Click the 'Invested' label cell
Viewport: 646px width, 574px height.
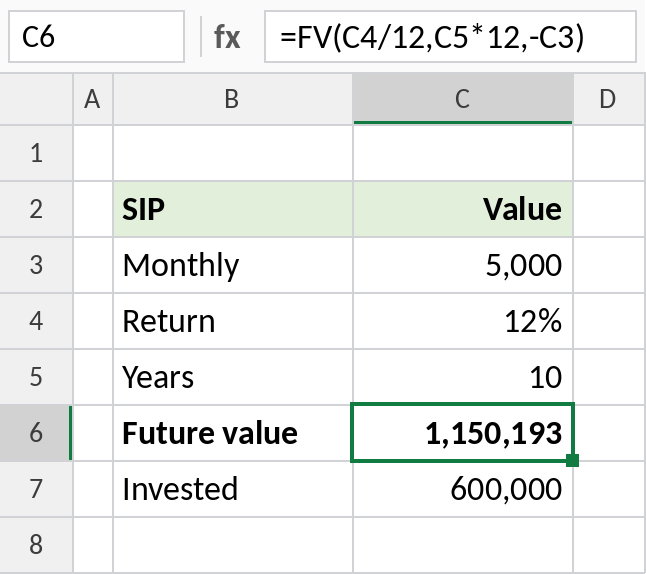tap(233, 489)
